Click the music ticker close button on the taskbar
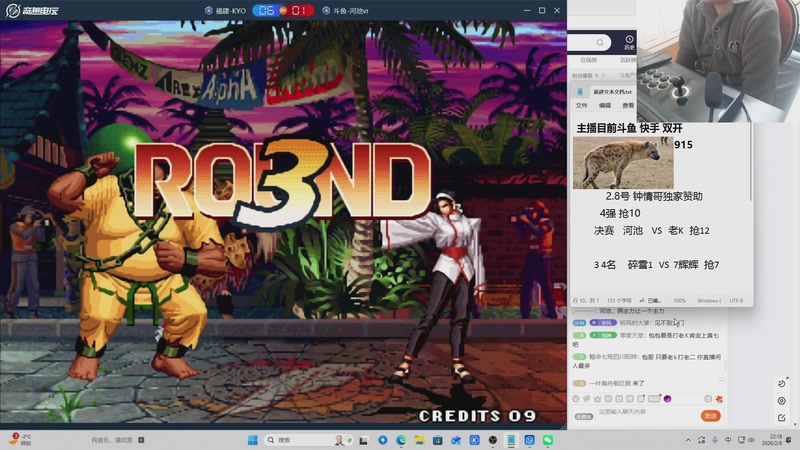The image size is (800, 450). [x=141, y=440]
